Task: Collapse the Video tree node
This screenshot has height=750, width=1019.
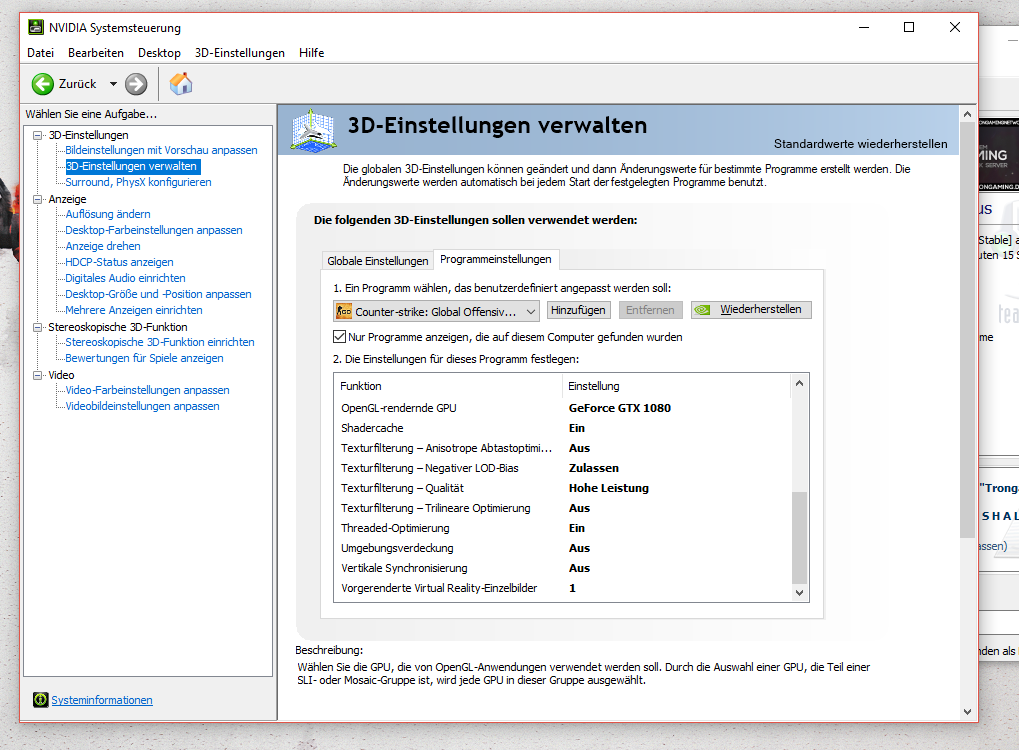Action: click(x=38, y=375)
